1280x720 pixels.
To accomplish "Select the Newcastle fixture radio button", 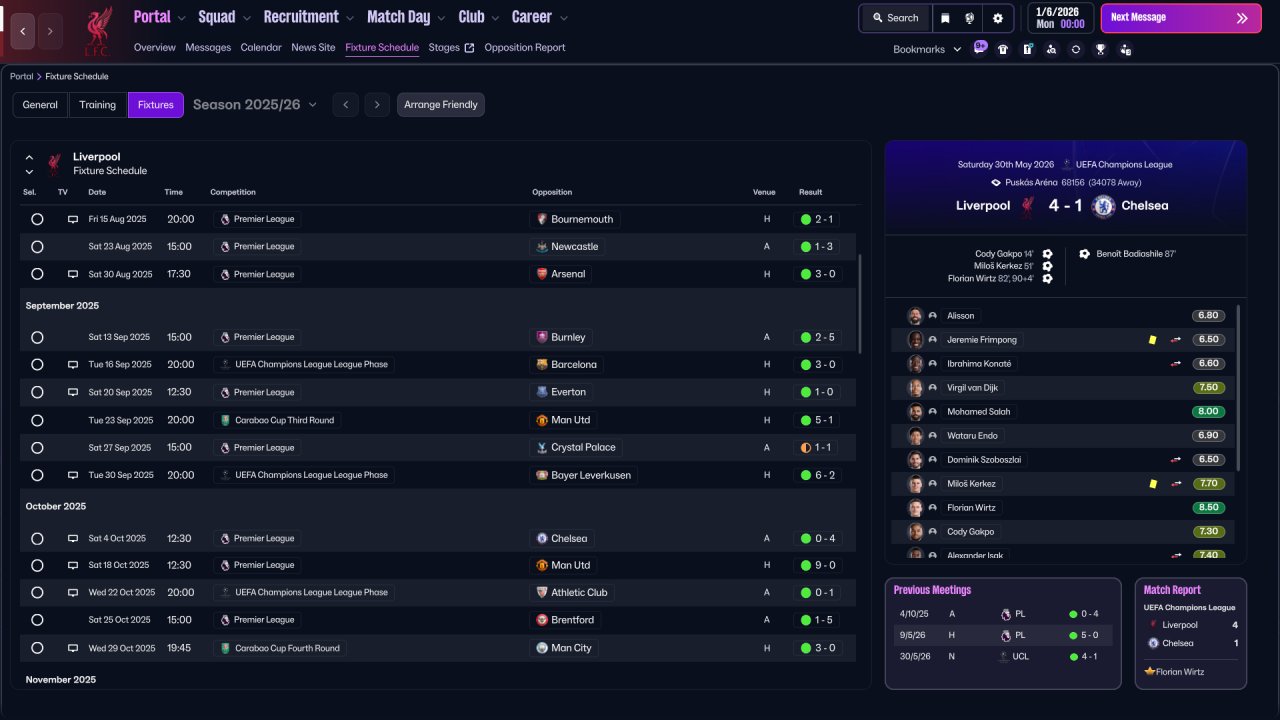I will [x=37, y=247].
